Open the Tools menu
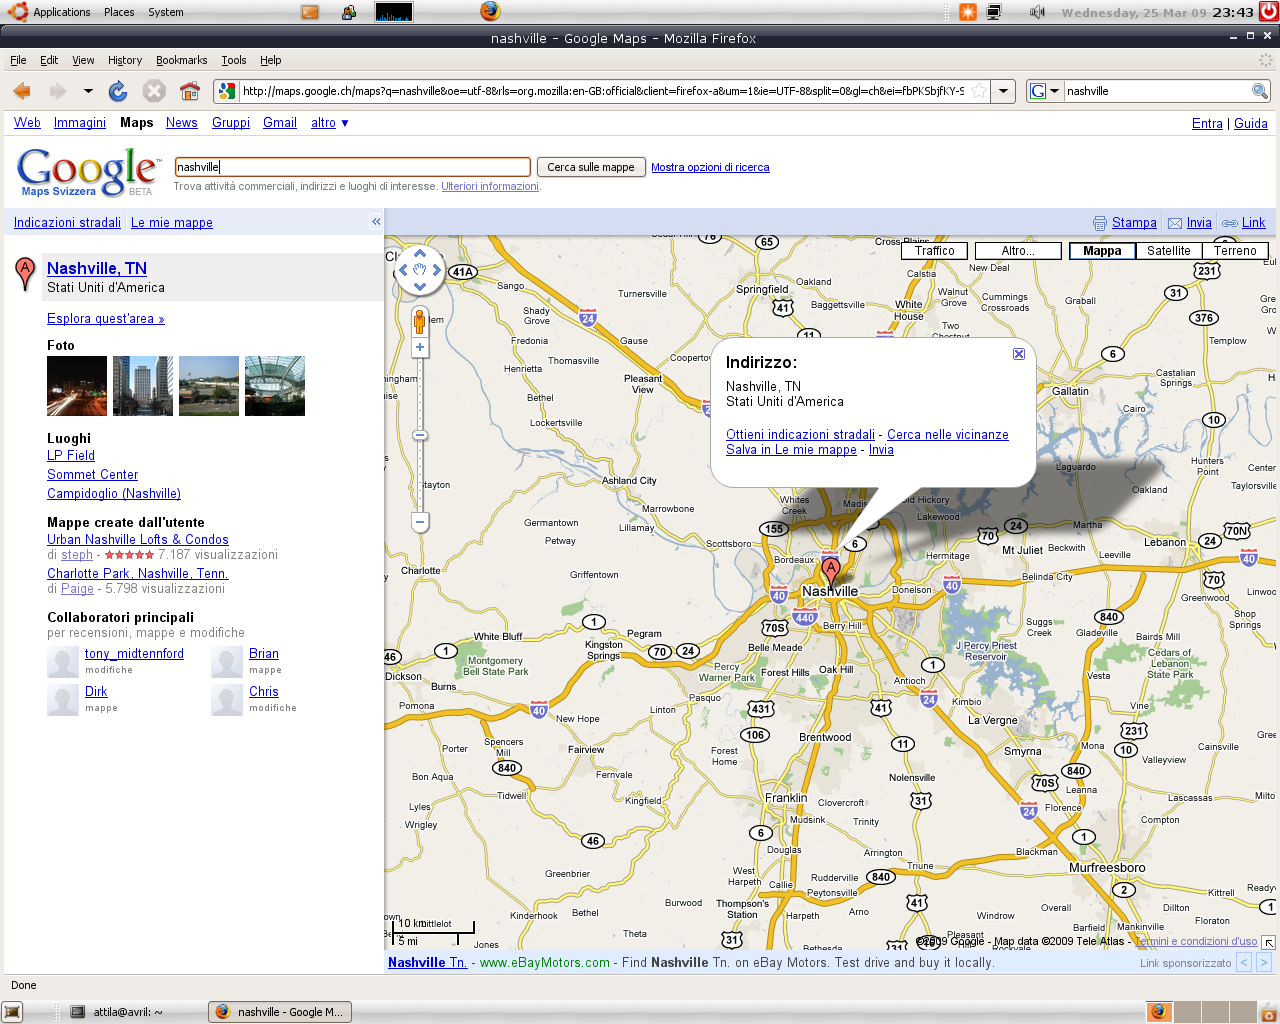1280x1024 pixels. (x=233, y=60)
